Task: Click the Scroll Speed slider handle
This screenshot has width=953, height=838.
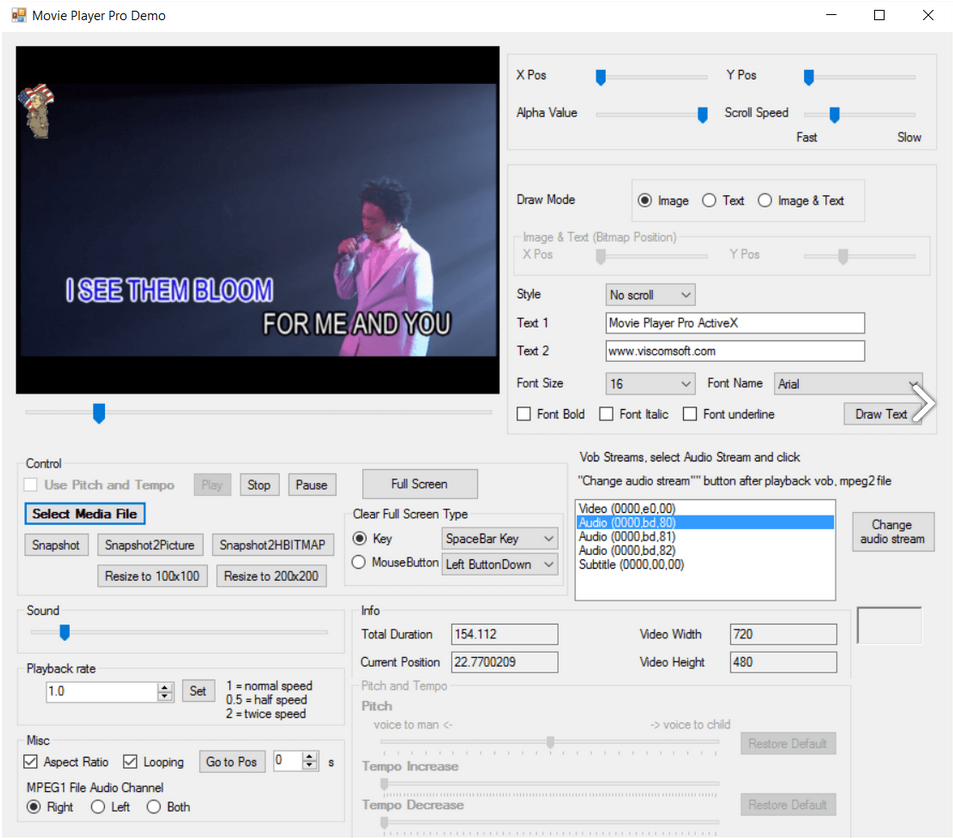Action: [834, 115]
